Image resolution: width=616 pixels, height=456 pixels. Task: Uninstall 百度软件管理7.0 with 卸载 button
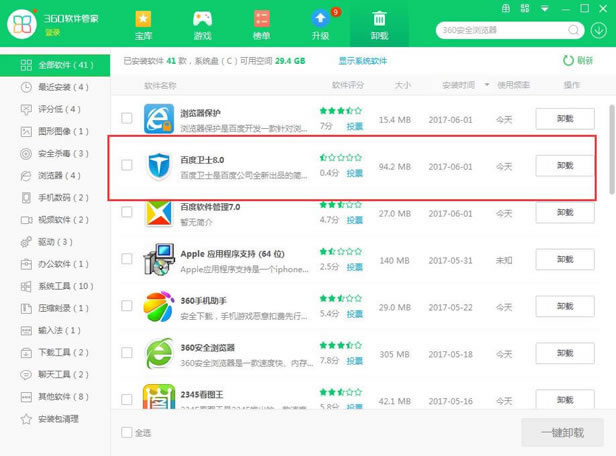click(565, 212)
